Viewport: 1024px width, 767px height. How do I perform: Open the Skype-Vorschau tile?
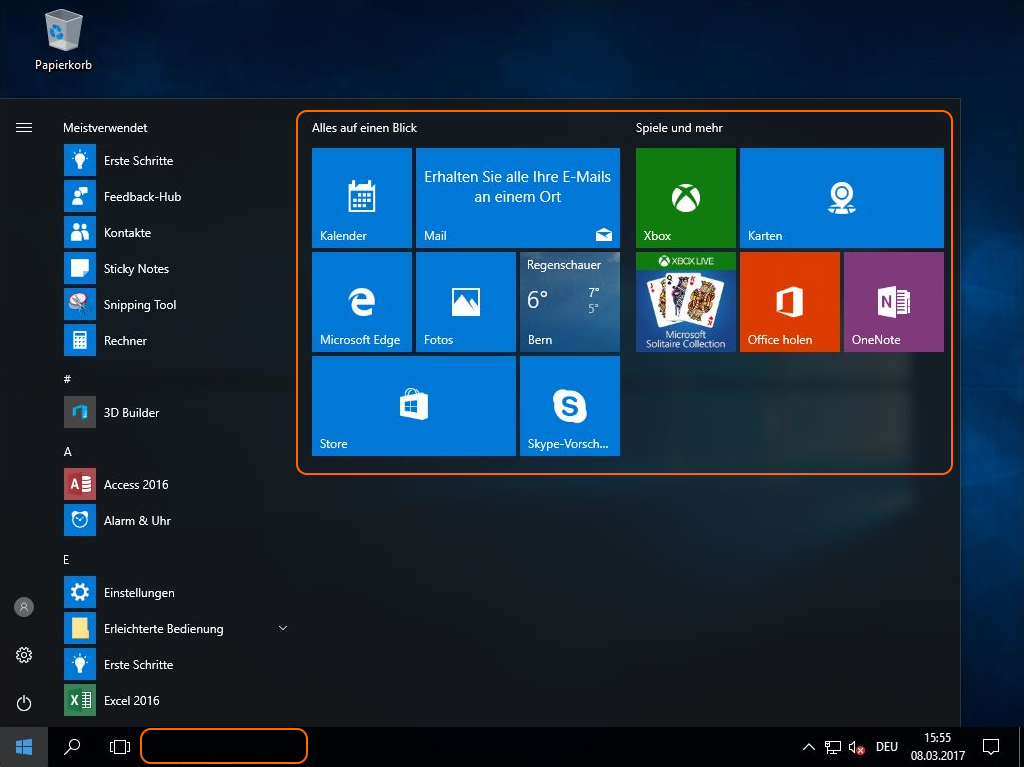point(569,406)
